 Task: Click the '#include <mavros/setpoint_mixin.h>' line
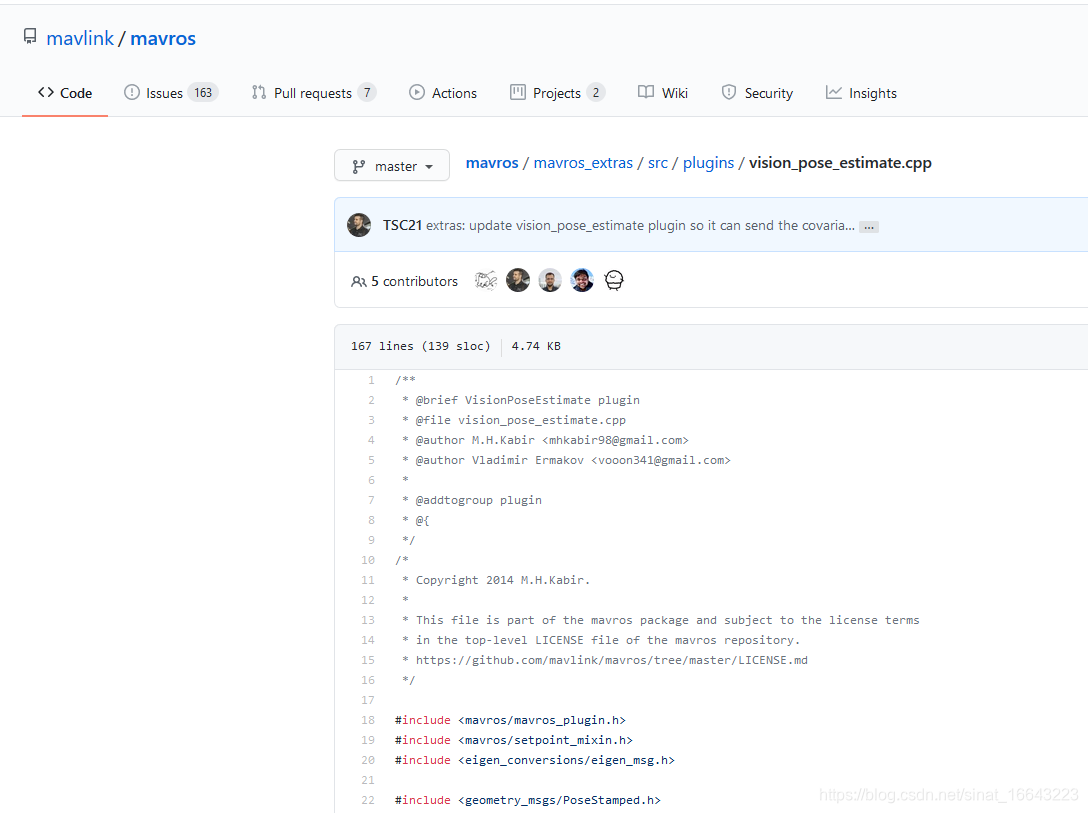pyautogui.click(x=514, y=740)
